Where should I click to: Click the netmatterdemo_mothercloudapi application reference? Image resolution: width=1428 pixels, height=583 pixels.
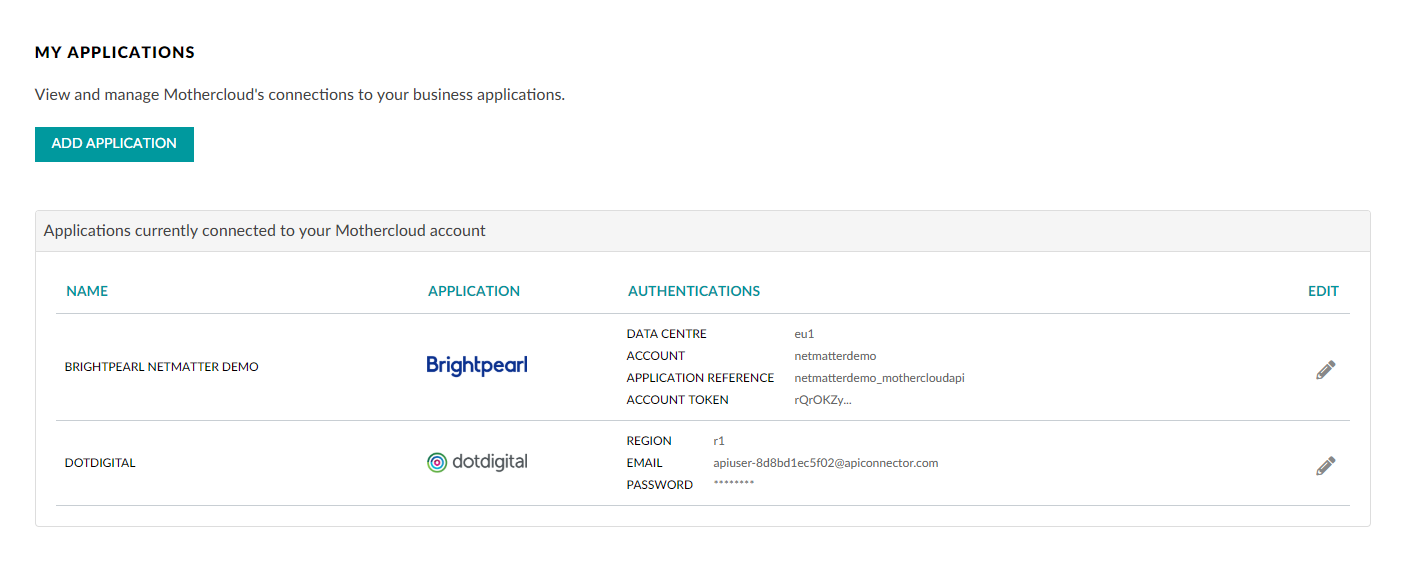[x=879, y=377]
